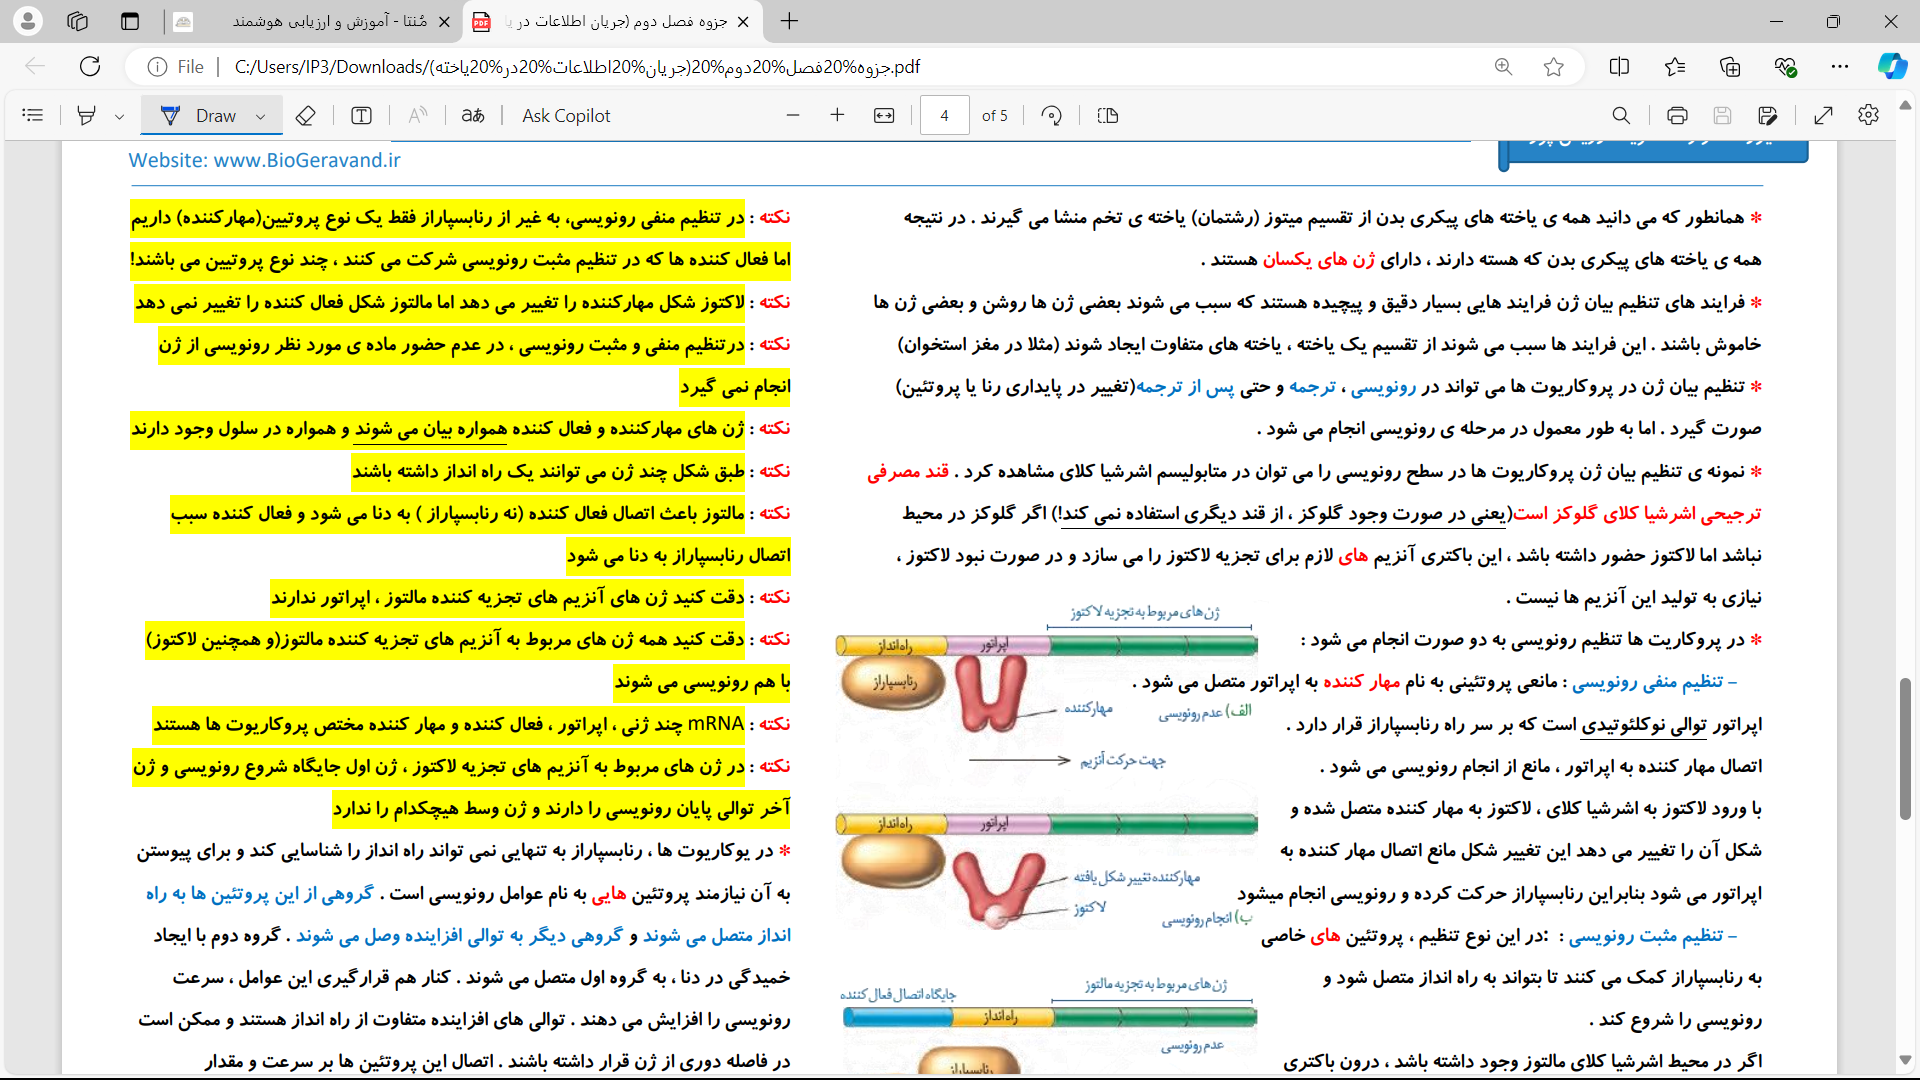Click the red words مهار کننده
This screenshot has width=1920, height=1080.
click(1361, 682)
